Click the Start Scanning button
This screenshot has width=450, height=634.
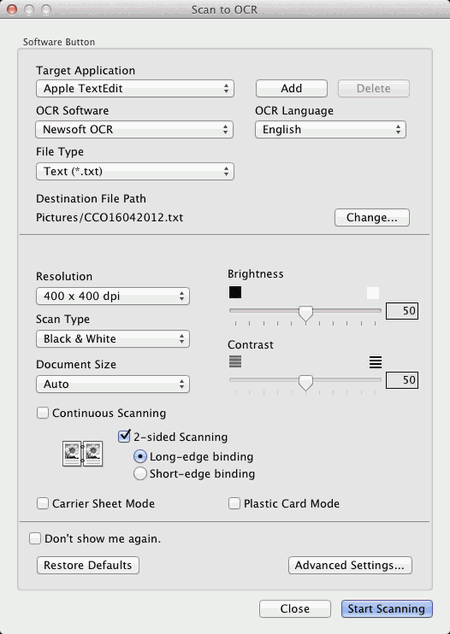387,609
